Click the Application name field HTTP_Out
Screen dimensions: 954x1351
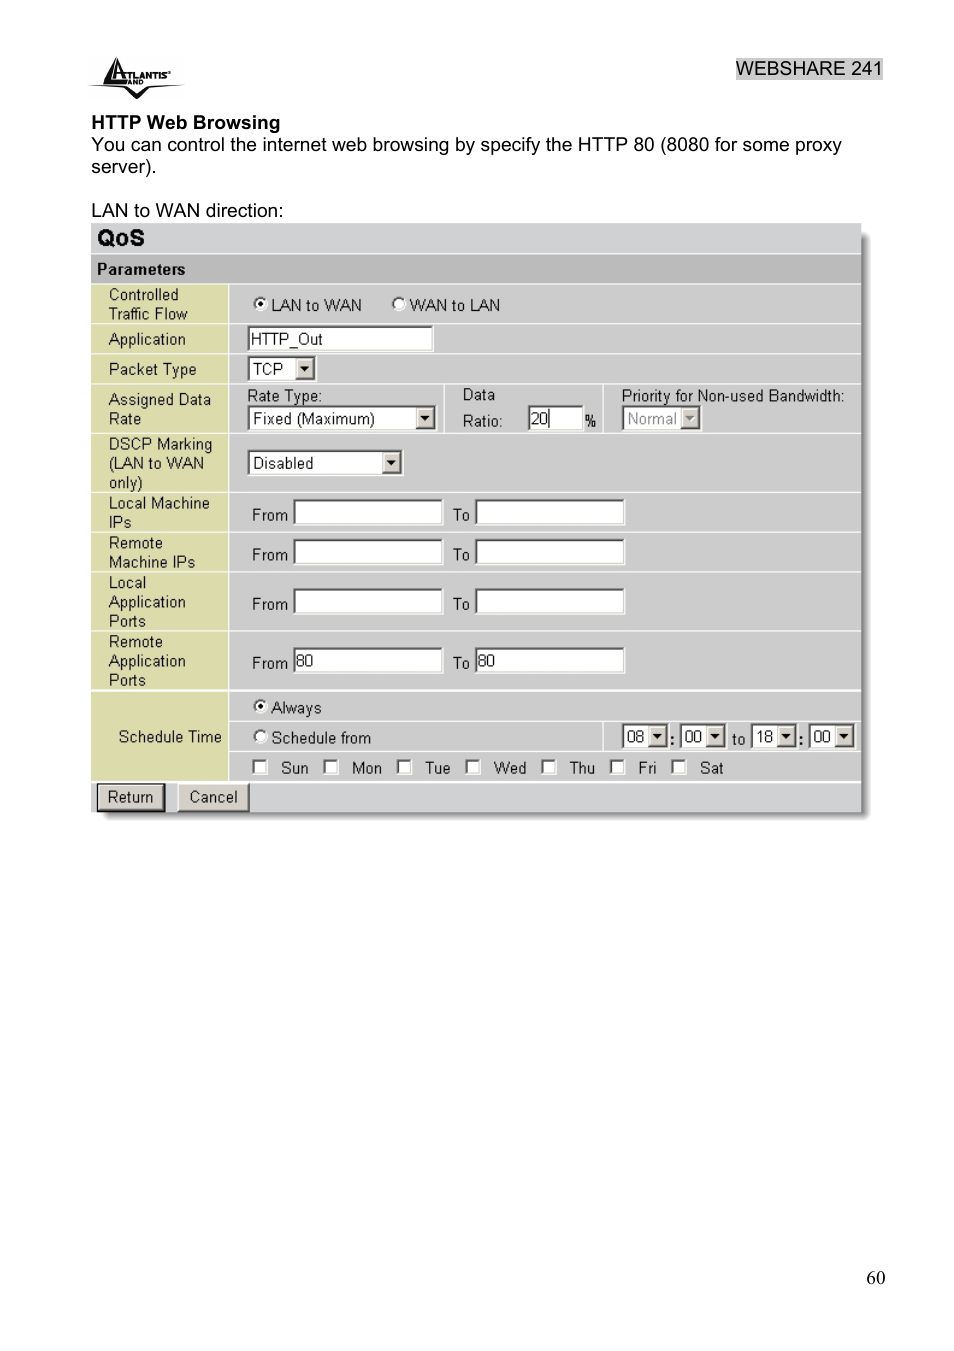(340, 339)
